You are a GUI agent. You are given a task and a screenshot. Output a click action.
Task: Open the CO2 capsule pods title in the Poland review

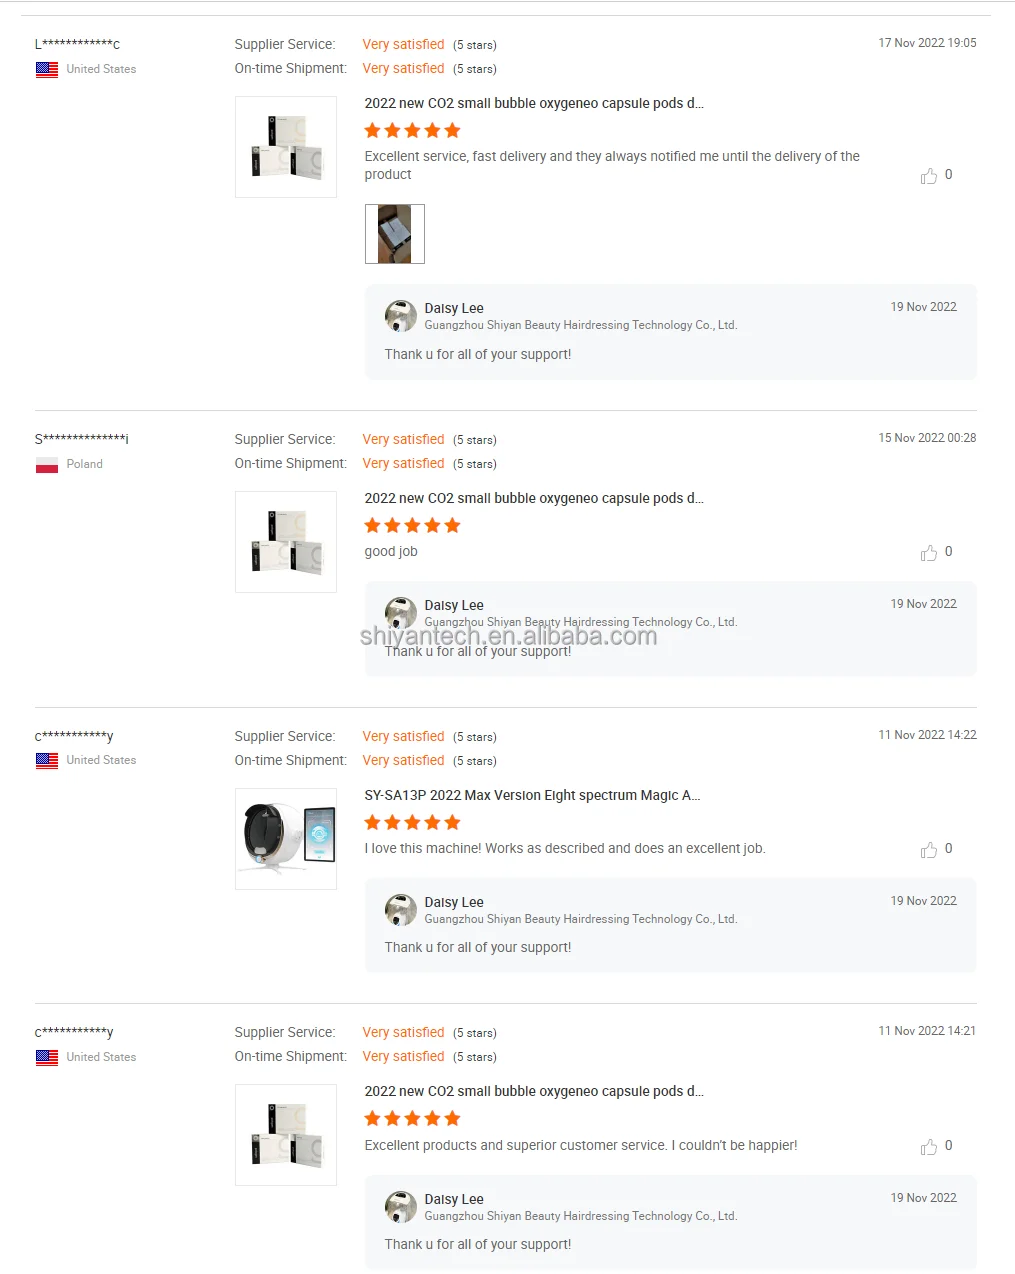pyautogui.click(x=534, y=498)
